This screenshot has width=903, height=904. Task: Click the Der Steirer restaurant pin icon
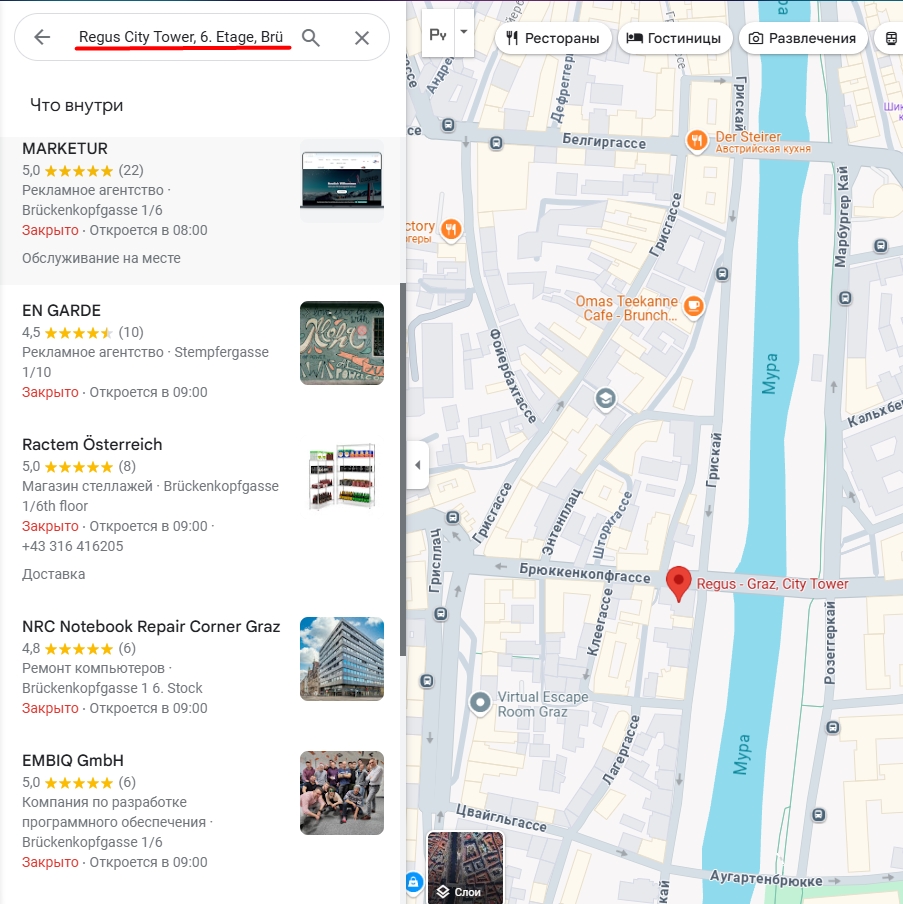(697, 141)
